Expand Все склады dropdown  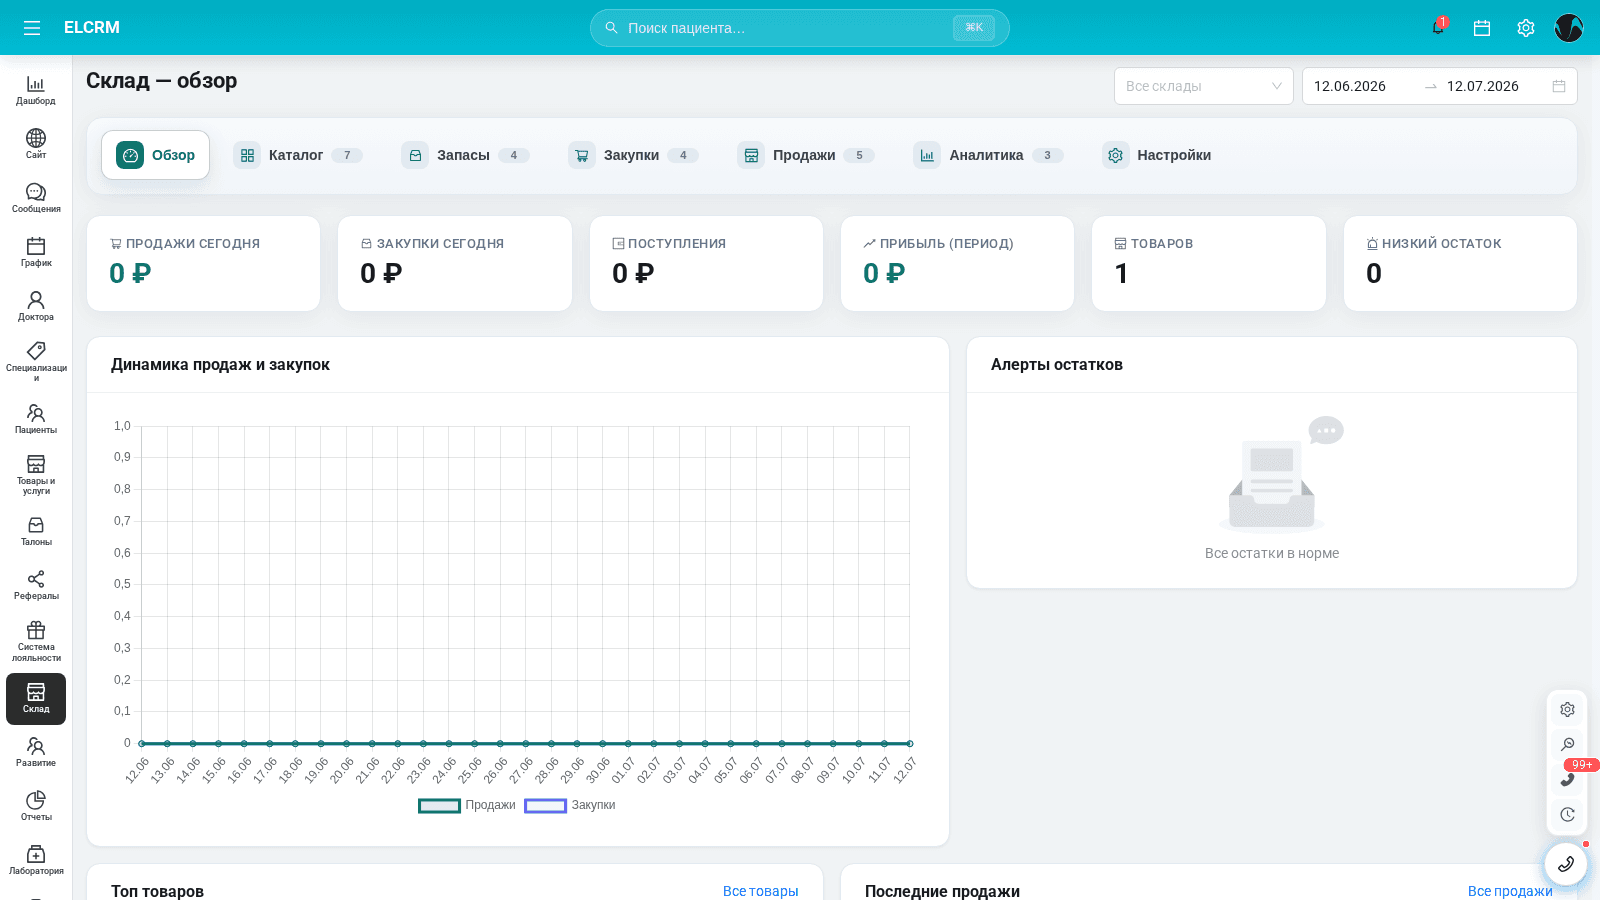pos(1204,86)
